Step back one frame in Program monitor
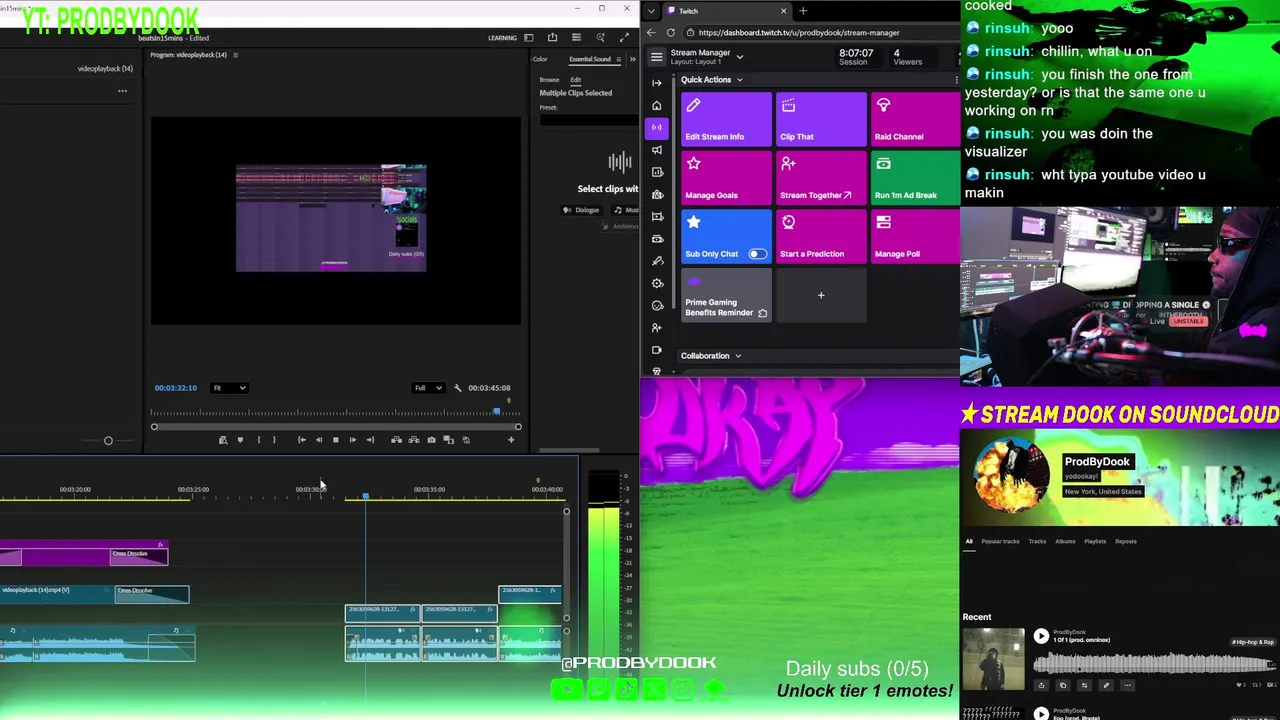 click(x=319, y=440)
